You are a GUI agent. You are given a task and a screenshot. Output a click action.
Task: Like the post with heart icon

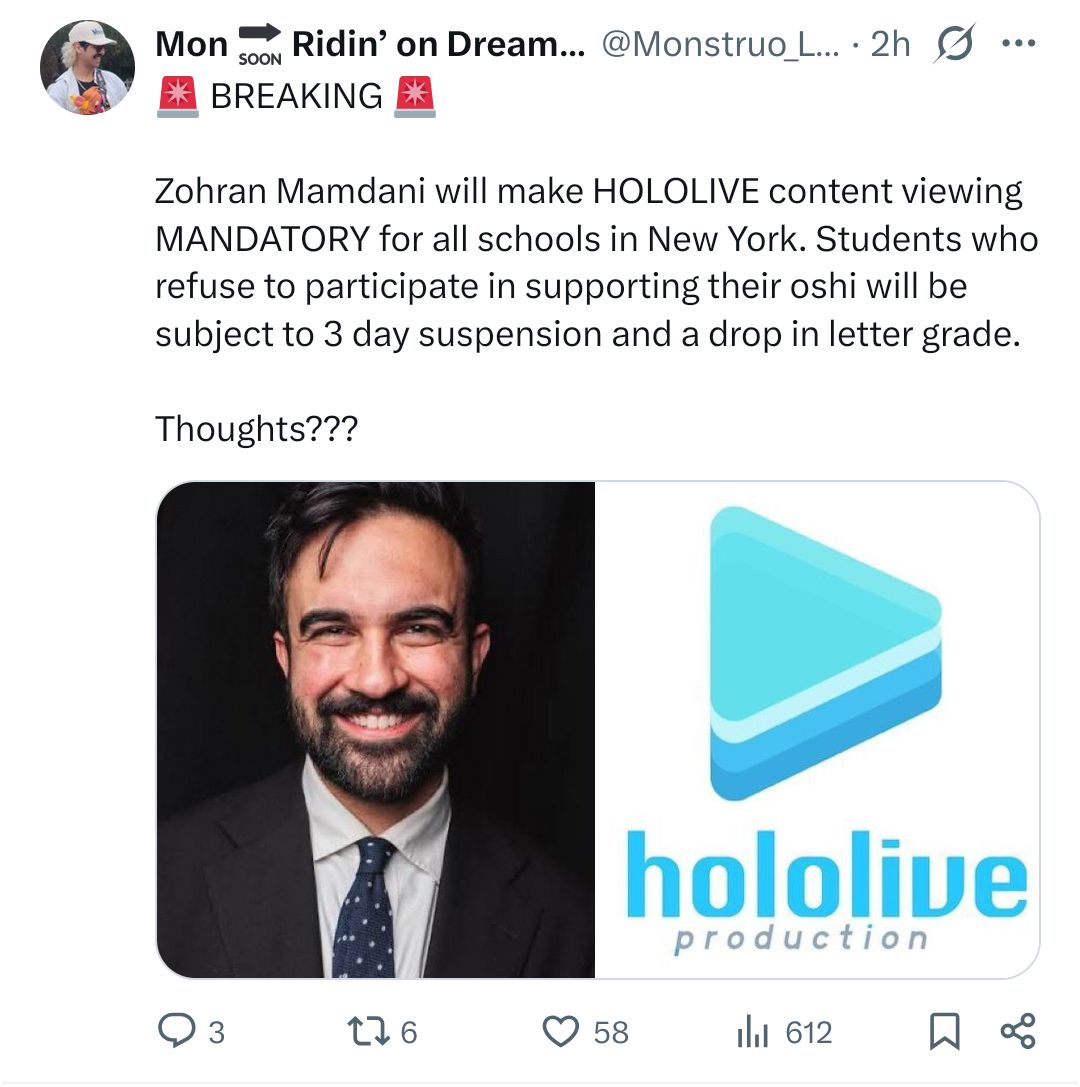pyautogui.click(x=560, y=1031)
